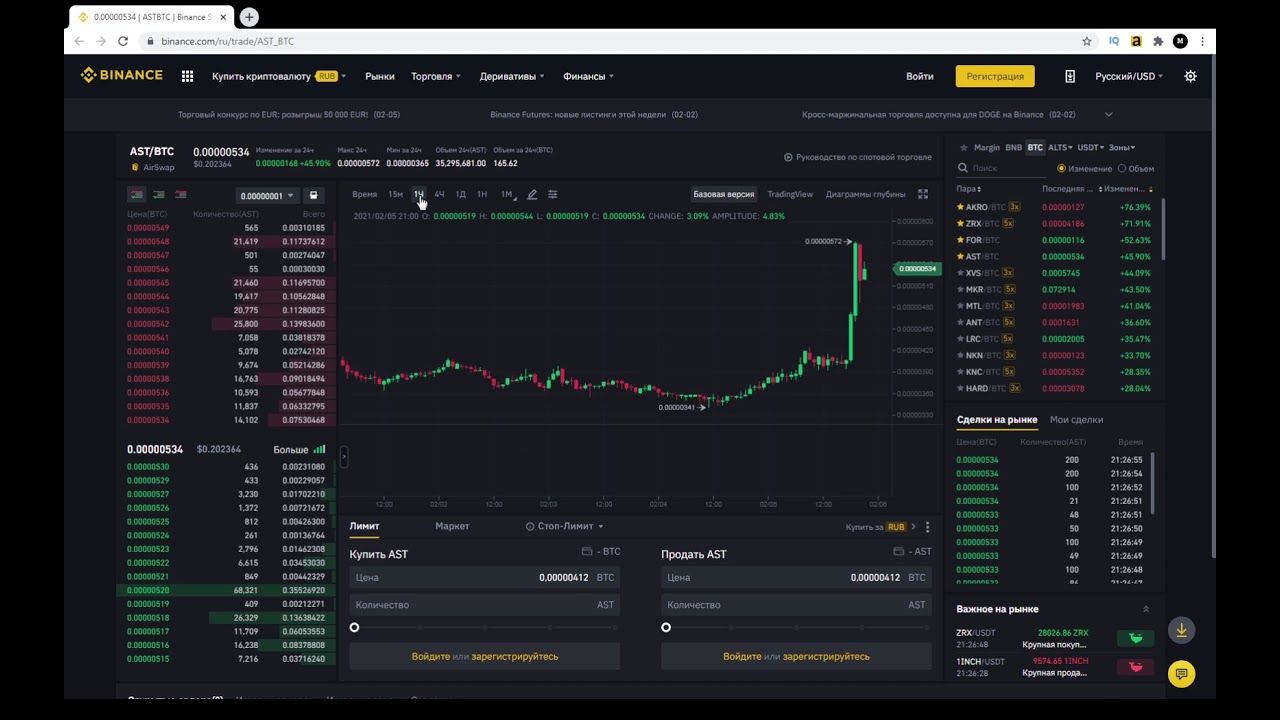Open a new browser tab
The height and width of the screenshot is (720, 1280).
click(249, 17)
